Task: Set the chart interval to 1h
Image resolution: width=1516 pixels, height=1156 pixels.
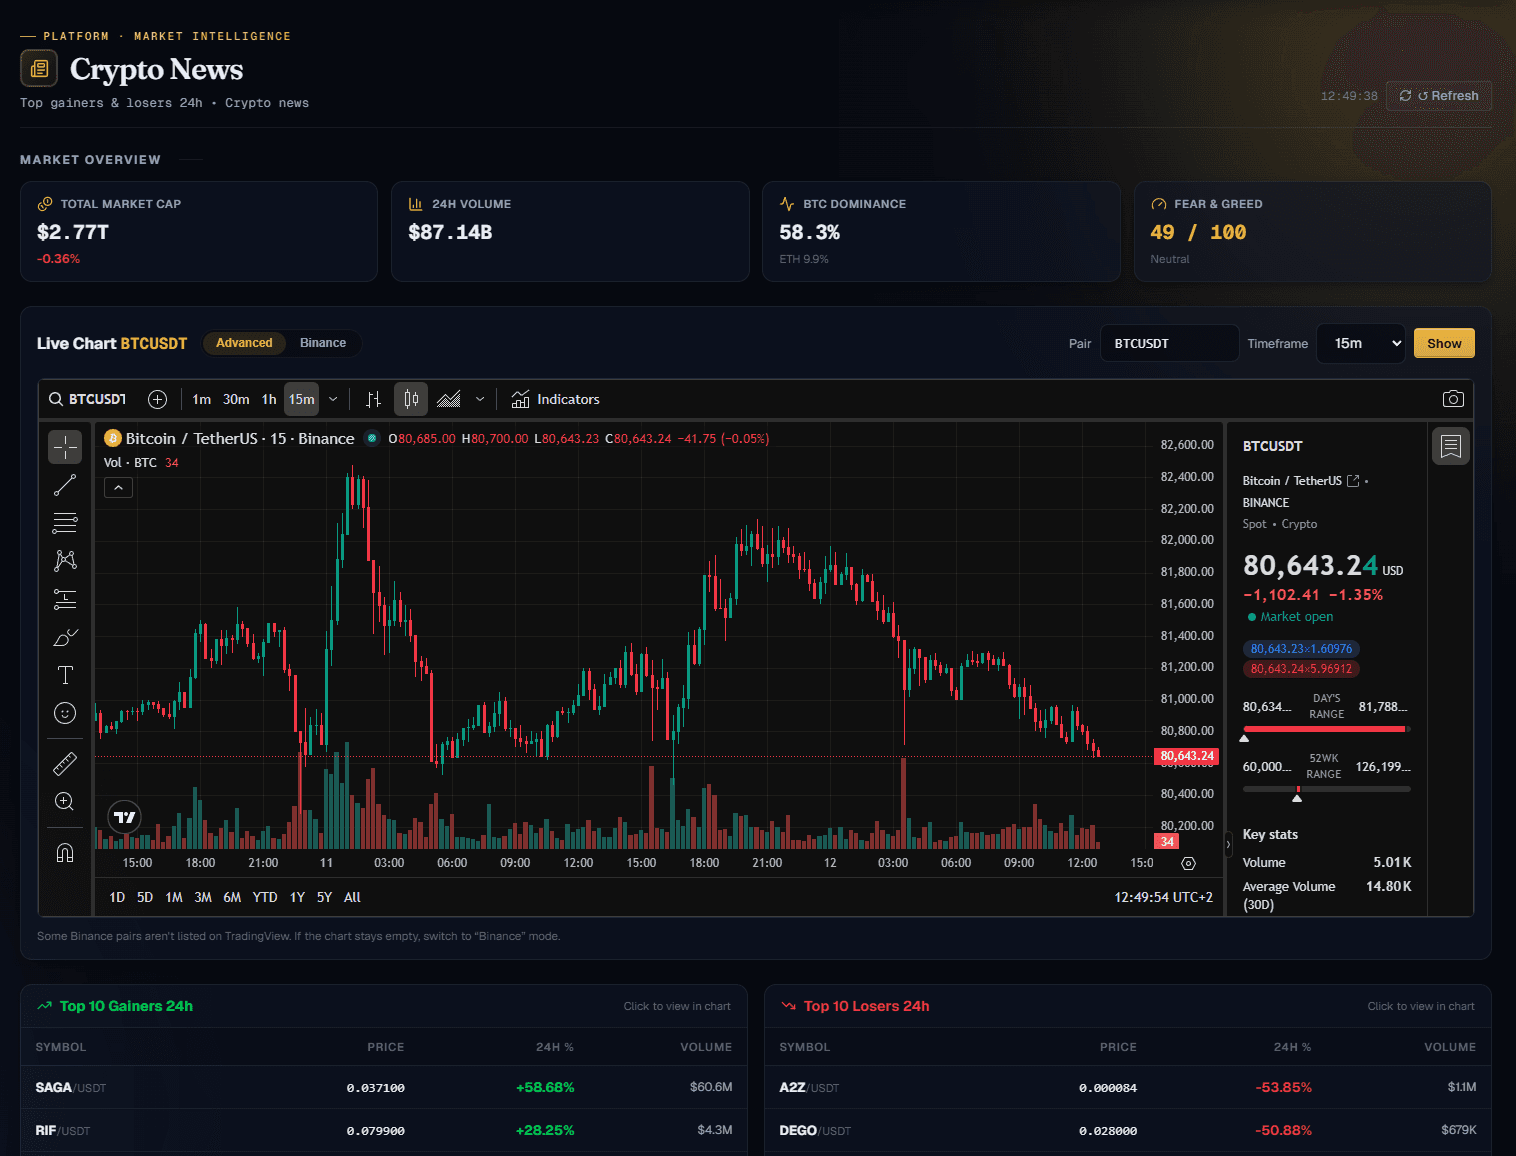Action: click(269, 399)
